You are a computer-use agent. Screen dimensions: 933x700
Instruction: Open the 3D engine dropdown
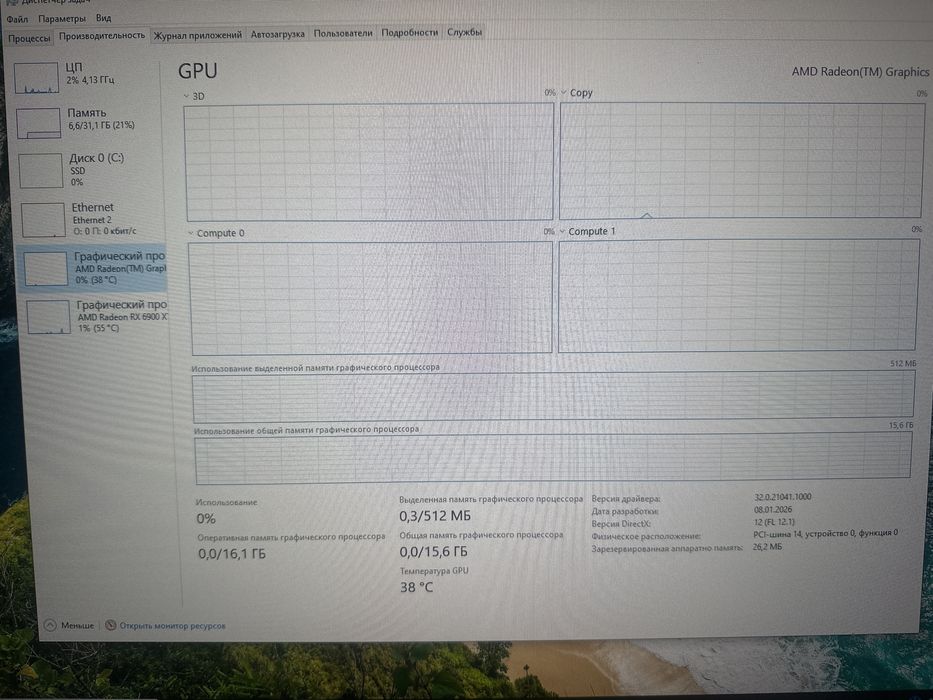(187, 96)
